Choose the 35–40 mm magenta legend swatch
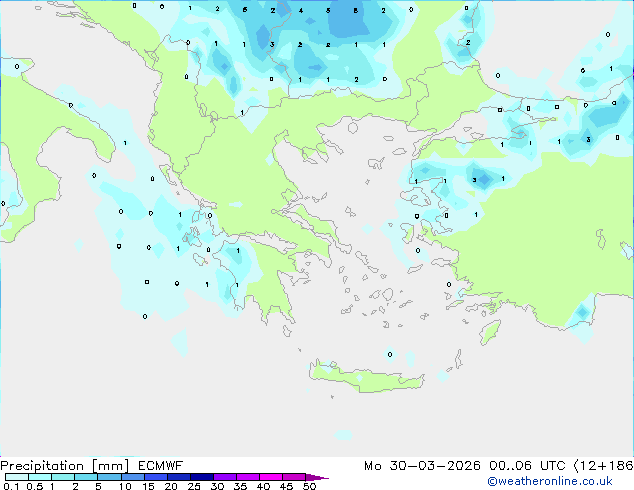 coord(247,477)
